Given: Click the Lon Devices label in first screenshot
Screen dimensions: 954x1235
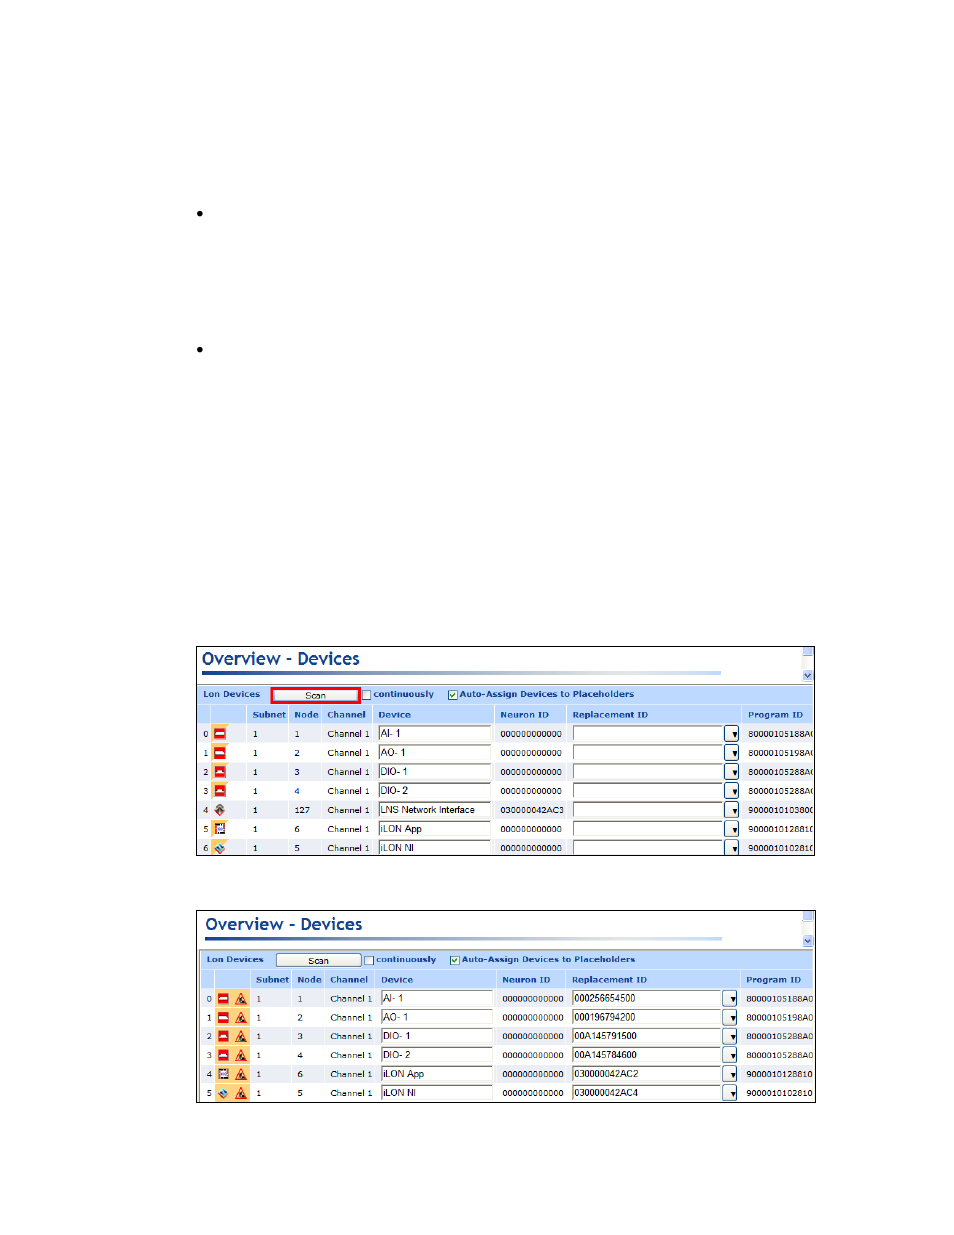Looking at the screenshot, I should pyautogui.click(x=232, y=694).
